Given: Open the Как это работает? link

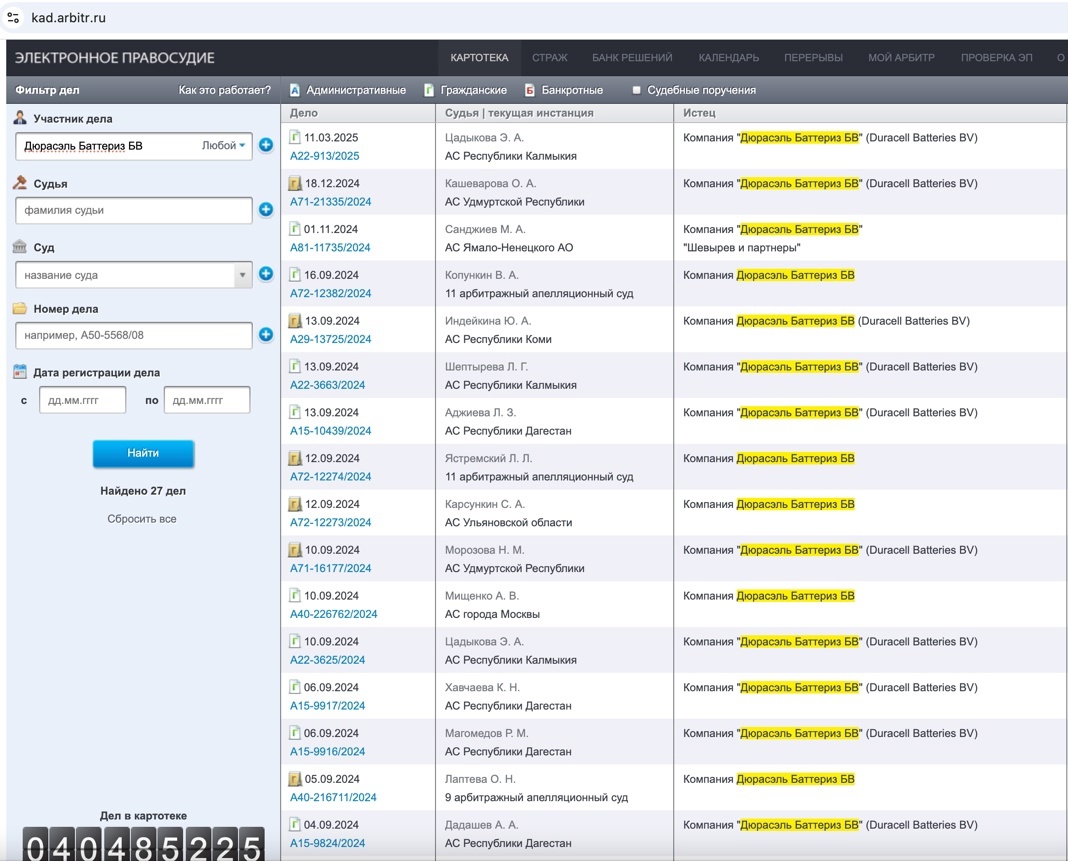Looking at the screenshot, I should tap(225, 90).
